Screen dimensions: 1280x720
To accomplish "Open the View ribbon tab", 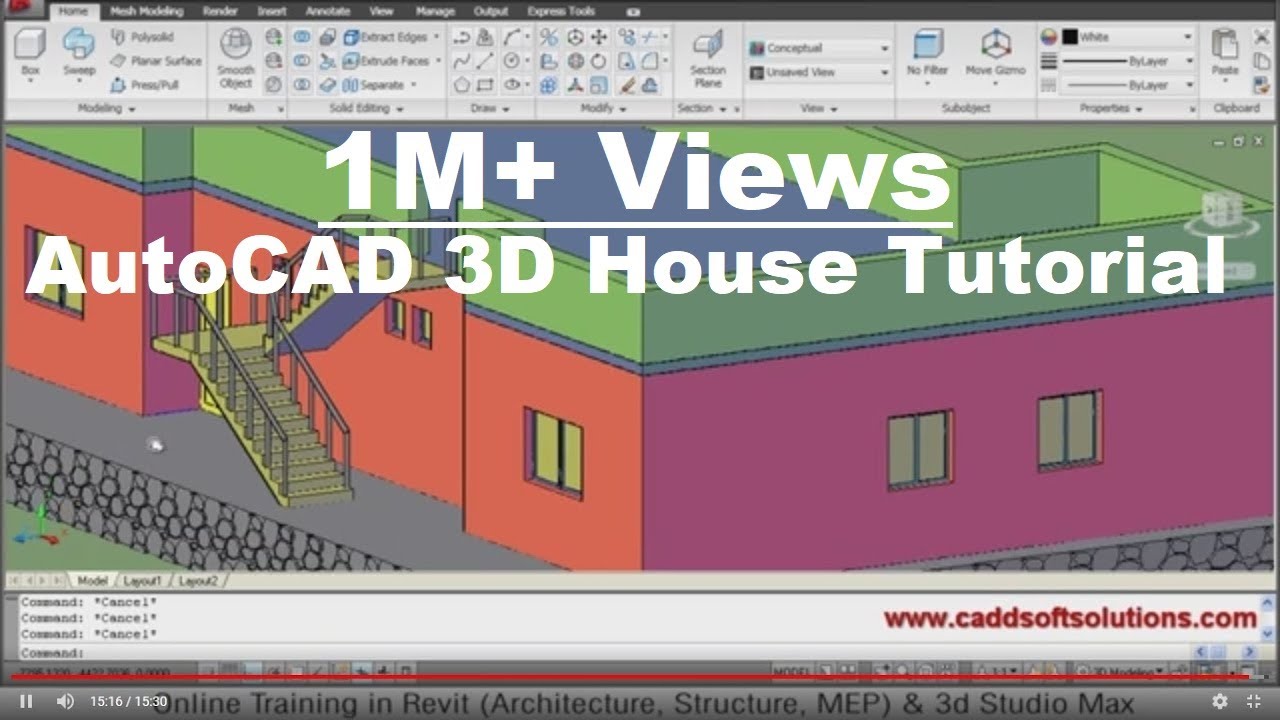I will [381, 11].
